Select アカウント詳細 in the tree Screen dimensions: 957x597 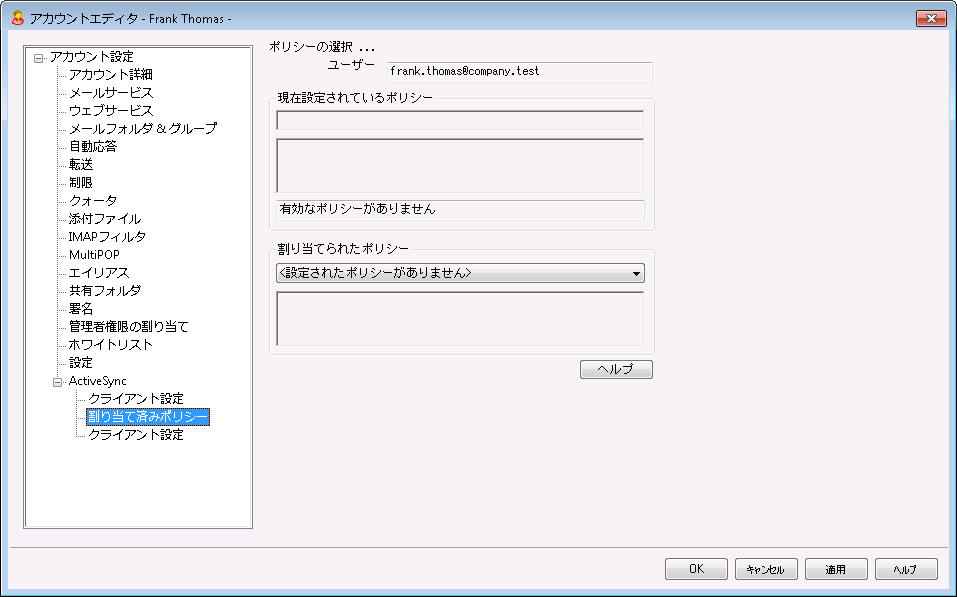click(x=110, y=75)
